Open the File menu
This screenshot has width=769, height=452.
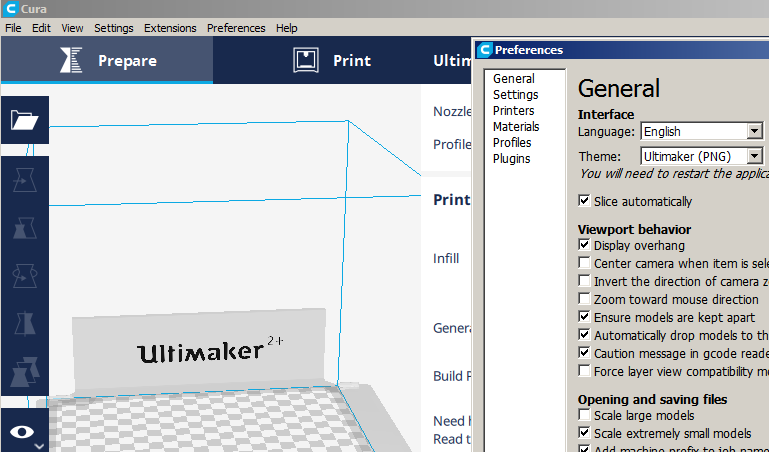(13, 28)
